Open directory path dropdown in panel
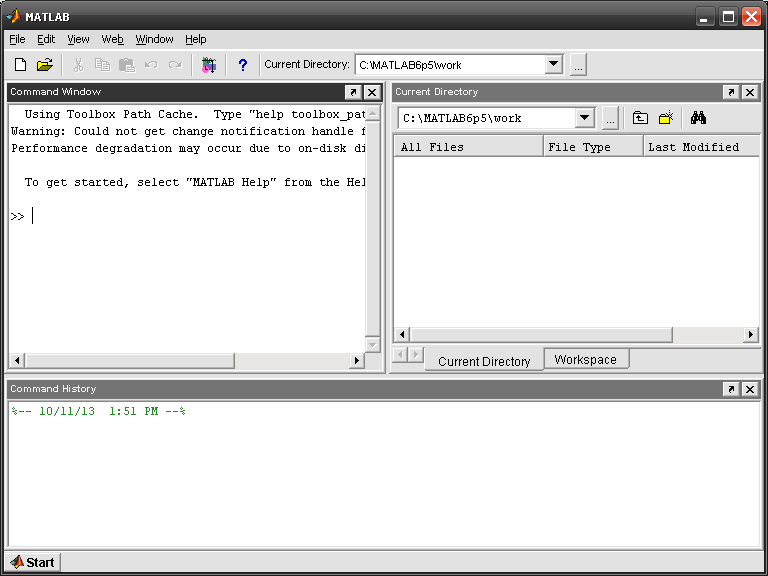Screen dimensions: 768x576 click(x=585, y=118)
